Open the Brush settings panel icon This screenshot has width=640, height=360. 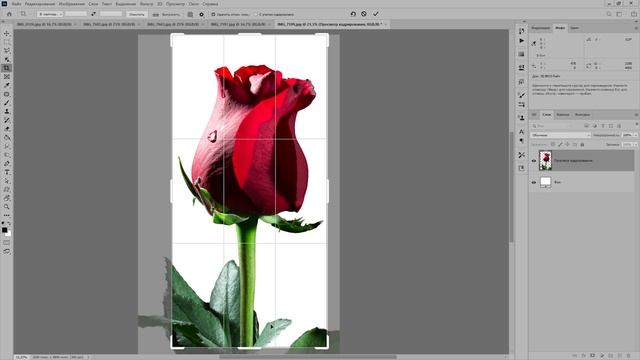tap(522, 95)
